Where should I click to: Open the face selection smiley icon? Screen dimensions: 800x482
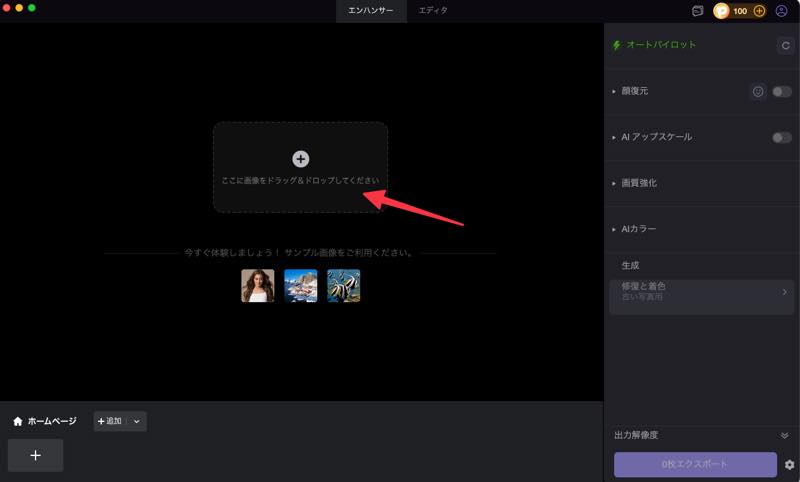pos(758,92)
